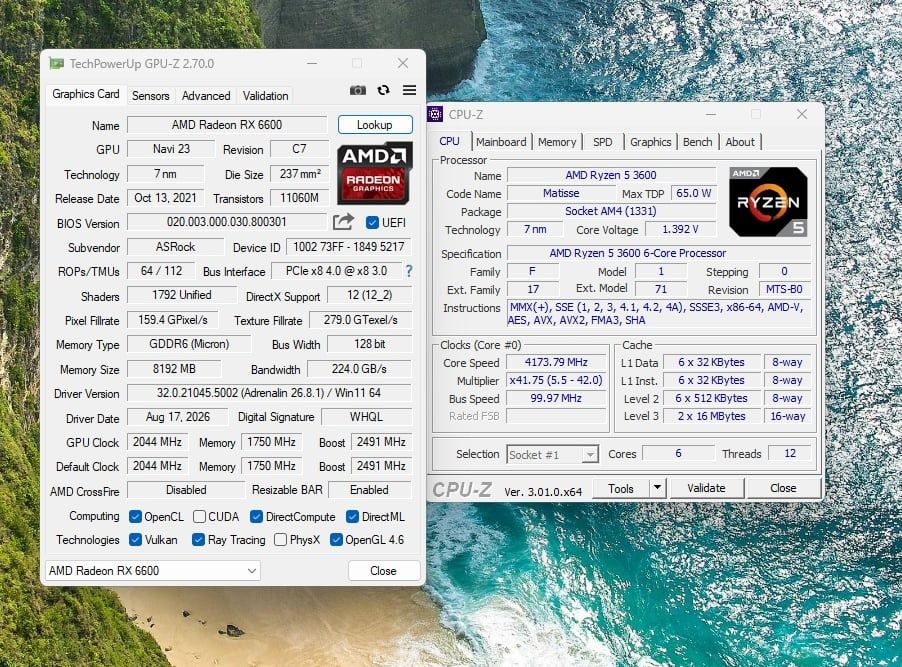Click the AMD Radeon Graphics logo
The width and height of the screenshot is (902, 667).
[x=374, y=173]
